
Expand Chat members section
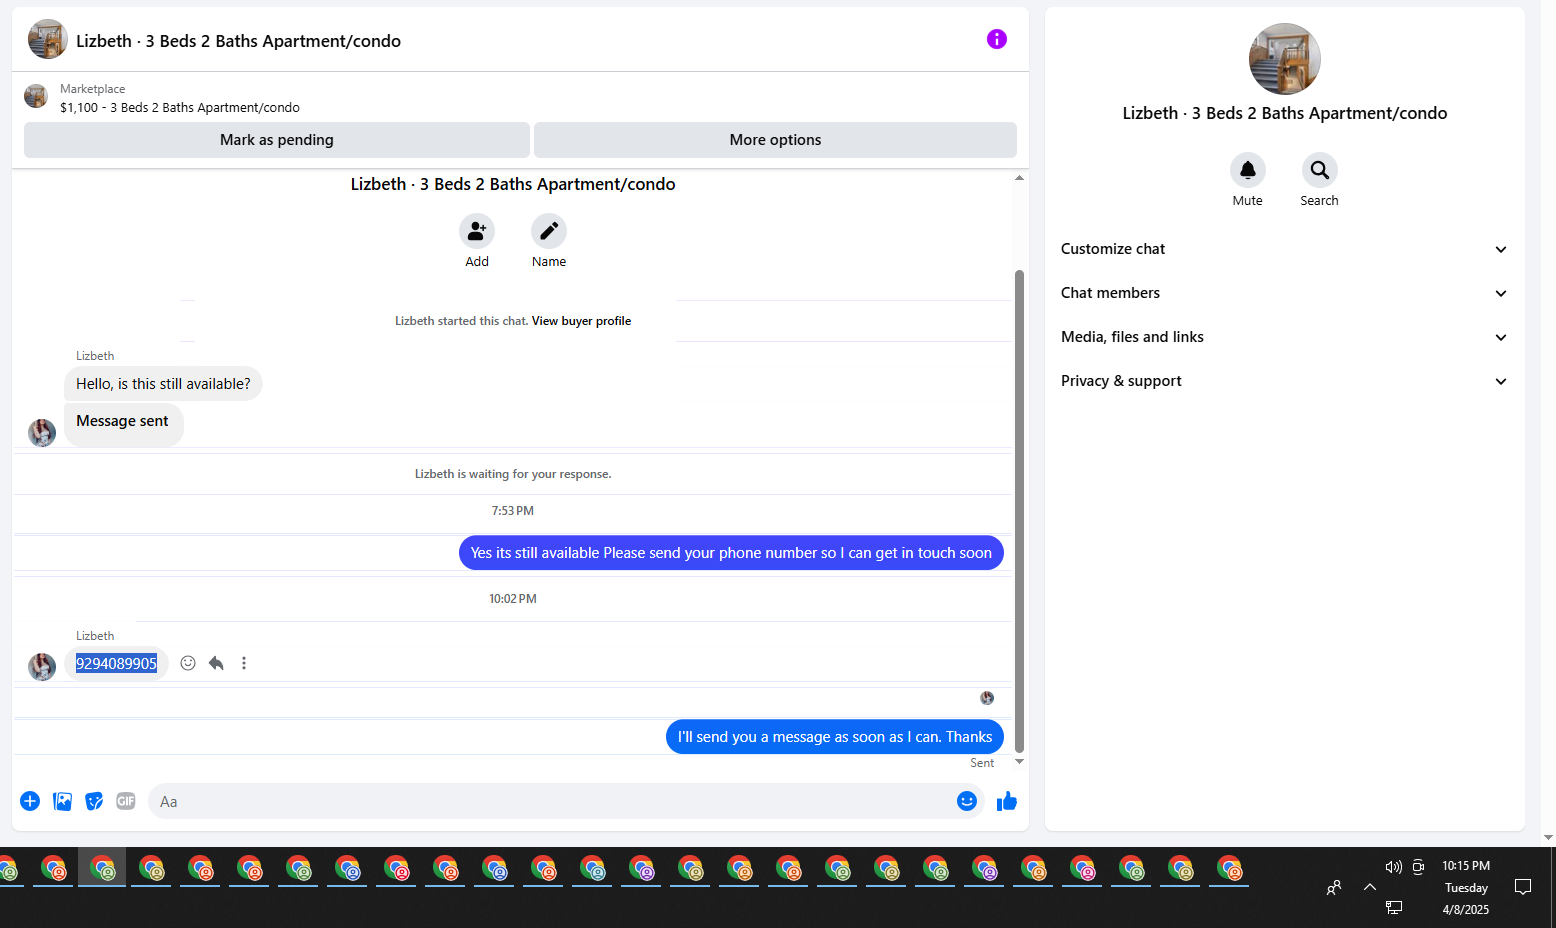pyautogui.click(x=1285, y=293)
